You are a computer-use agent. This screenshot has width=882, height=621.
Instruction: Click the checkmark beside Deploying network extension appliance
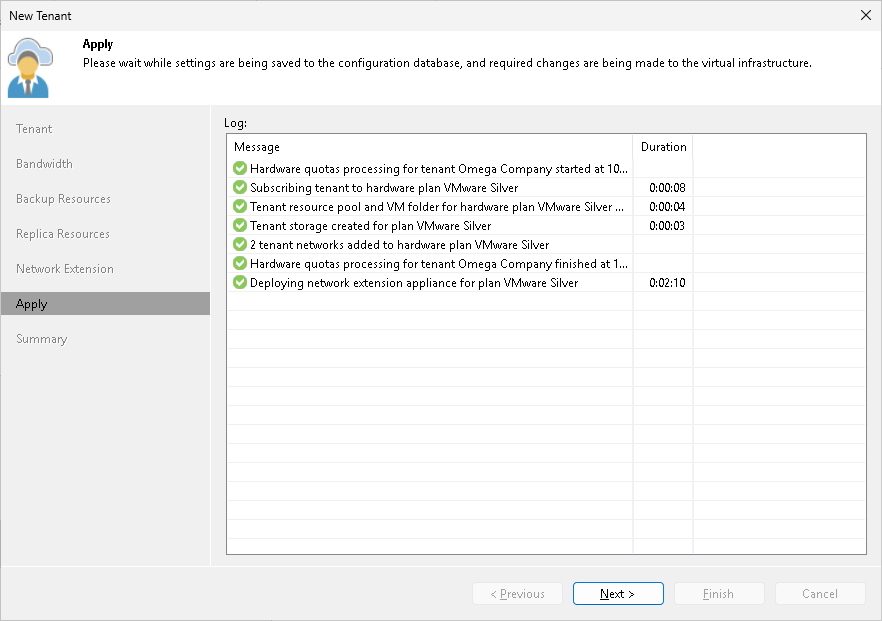240,282
